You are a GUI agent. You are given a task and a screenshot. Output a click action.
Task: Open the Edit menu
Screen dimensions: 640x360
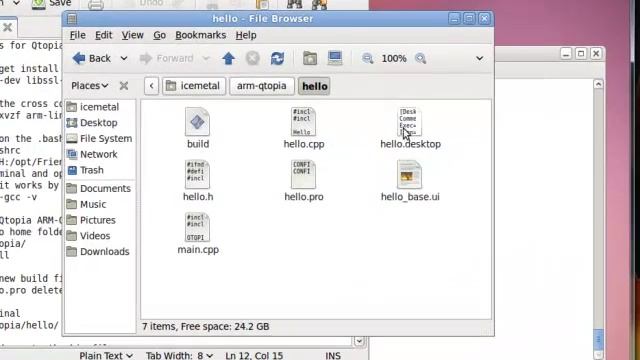click(x=104, y=35)
